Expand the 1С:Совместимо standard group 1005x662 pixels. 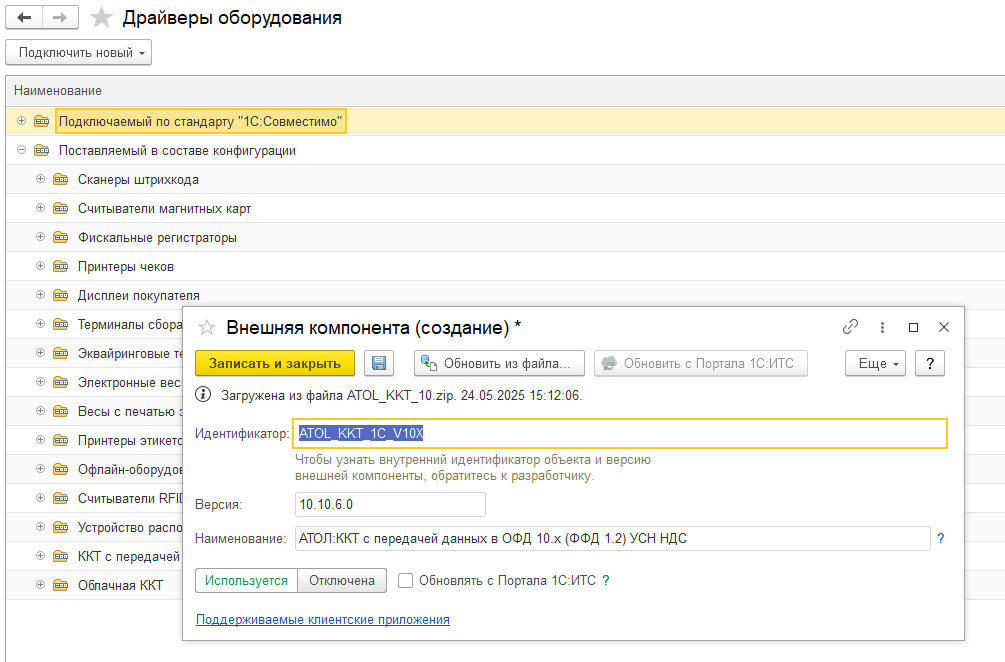pos(22,122)
